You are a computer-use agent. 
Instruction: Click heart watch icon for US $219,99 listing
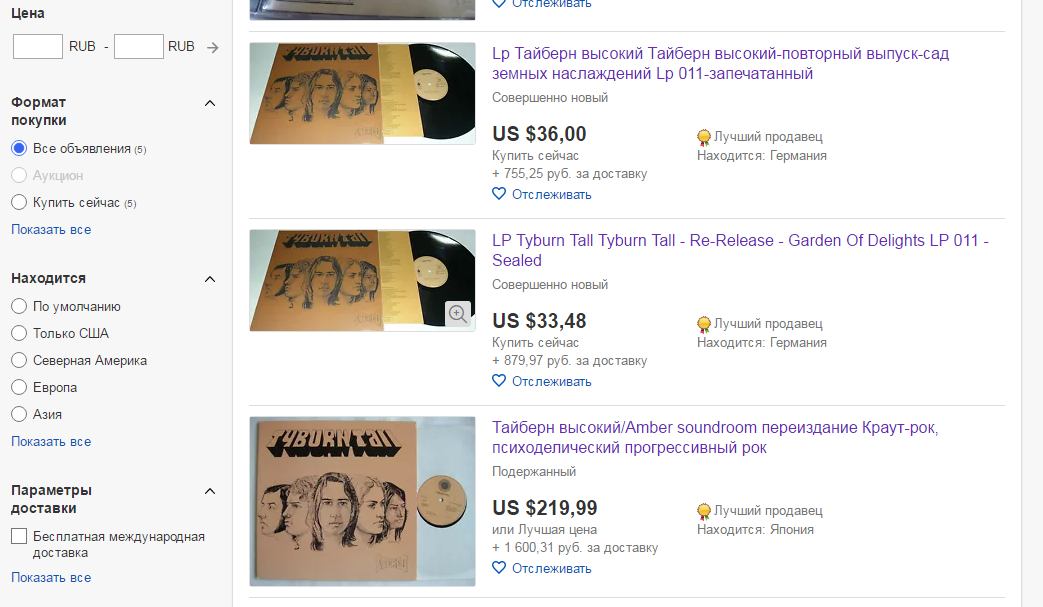pyautogui.click(x=499, y=567)
